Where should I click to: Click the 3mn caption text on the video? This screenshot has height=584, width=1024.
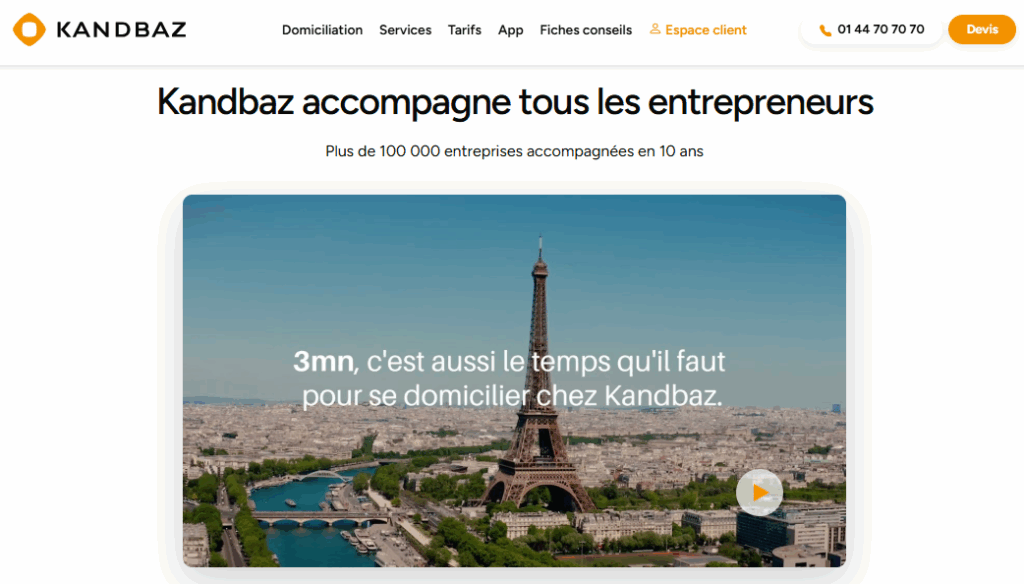pos(323,361)
